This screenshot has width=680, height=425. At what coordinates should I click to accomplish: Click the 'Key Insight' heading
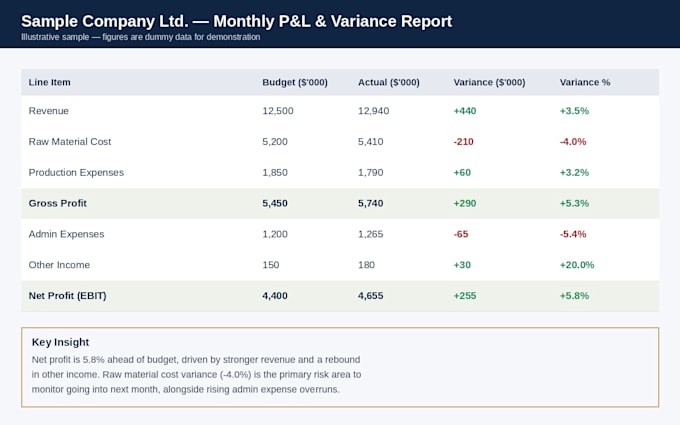(60, 342)
